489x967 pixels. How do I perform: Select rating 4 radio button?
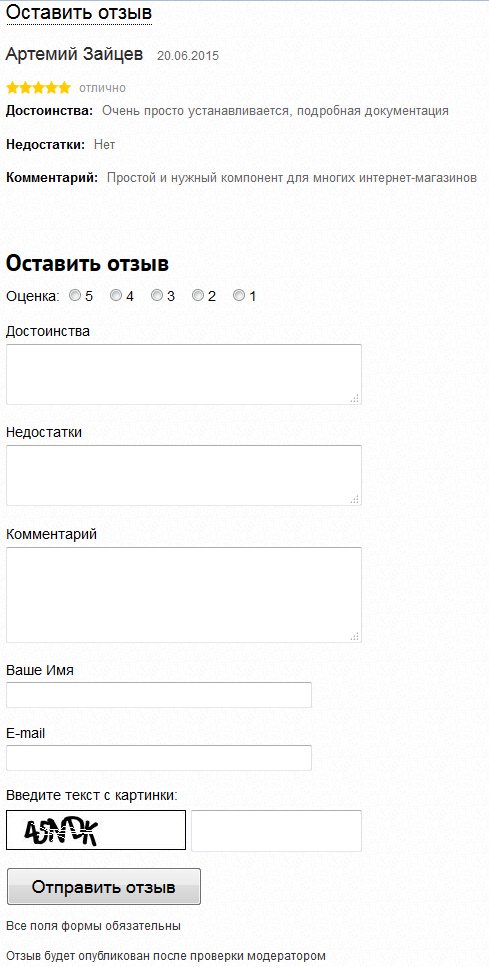pos(115,296)
